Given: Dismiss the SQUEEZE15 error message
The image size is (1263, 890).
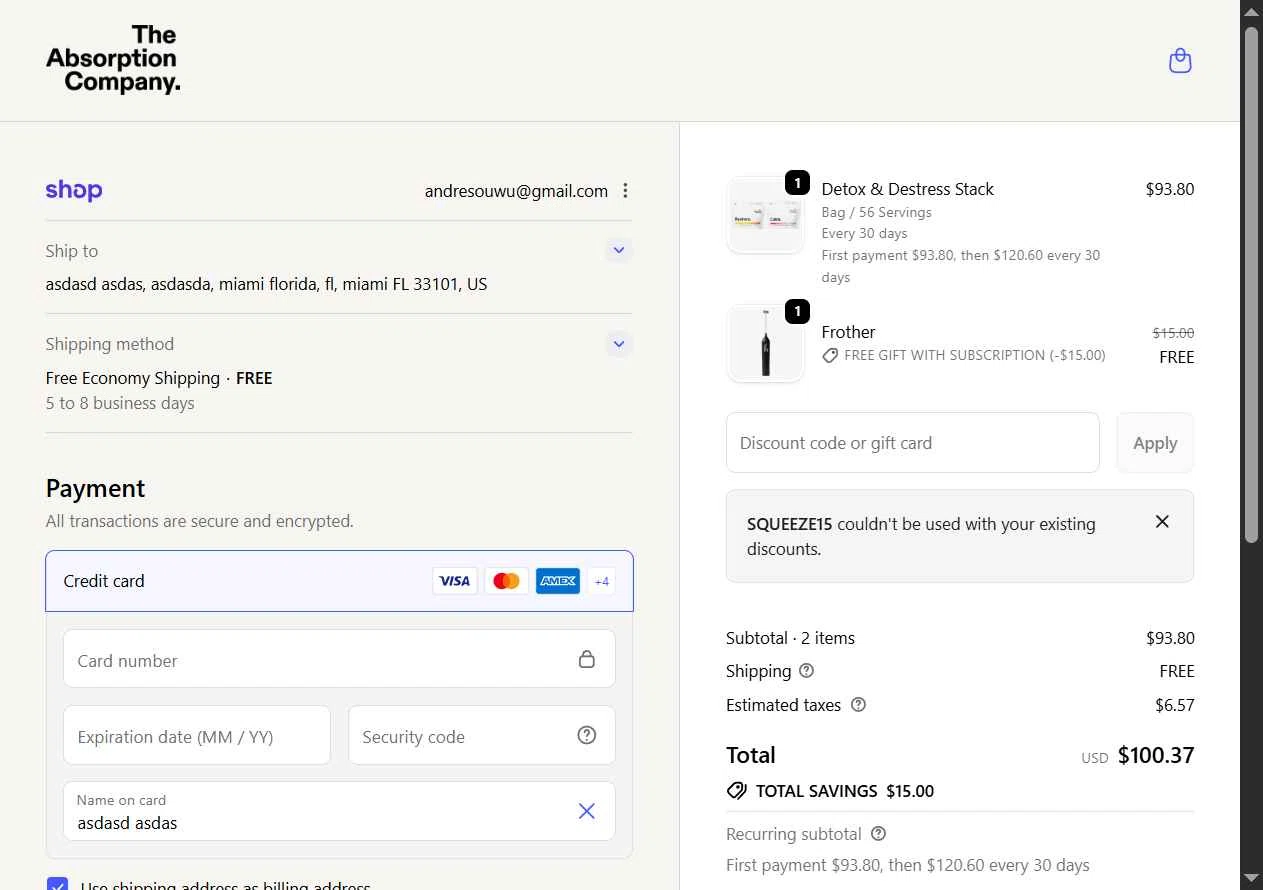Looking at the screenshot, I should 1162,521.
